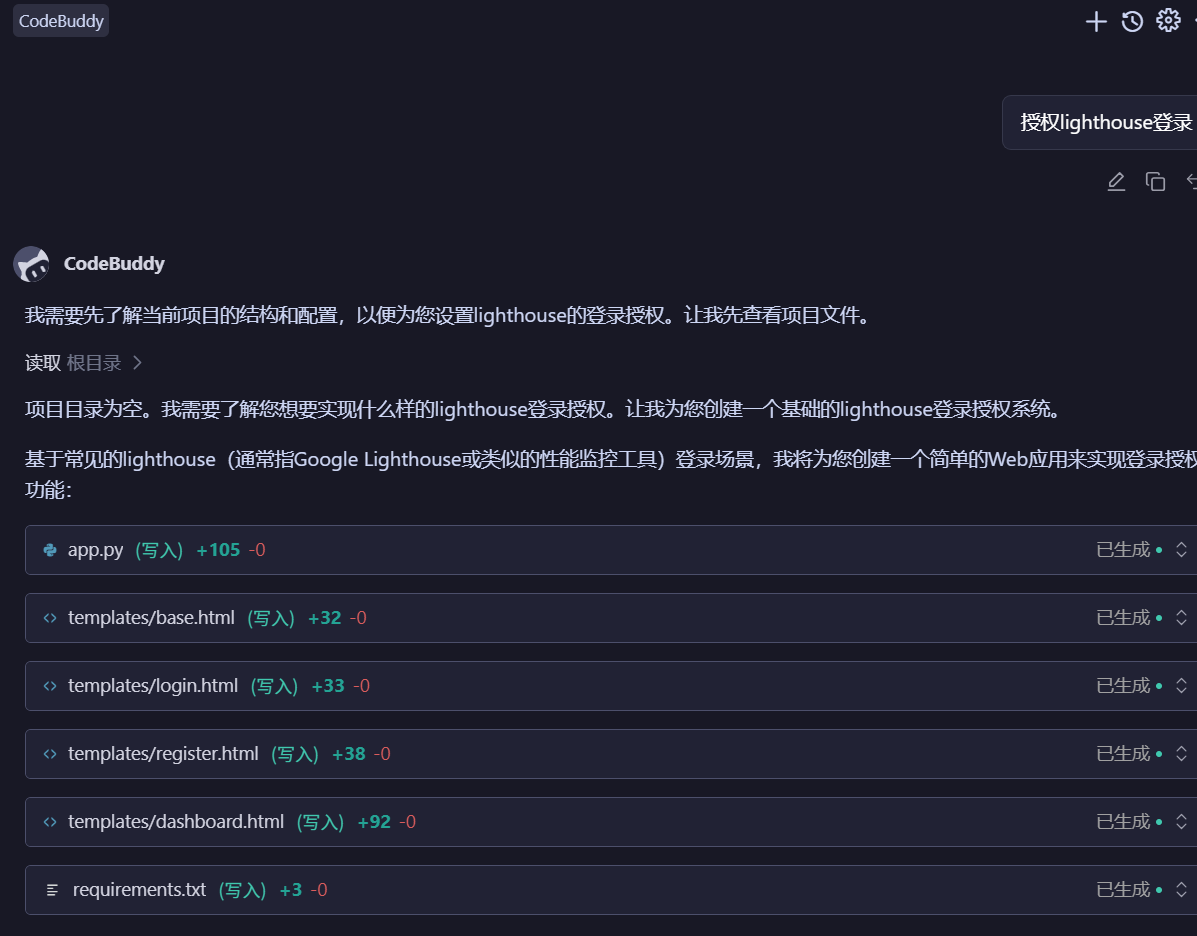Open app.py file name link
Image resolution: width=1197 pixels, height=936 pixels.
[x=95, y=550]
